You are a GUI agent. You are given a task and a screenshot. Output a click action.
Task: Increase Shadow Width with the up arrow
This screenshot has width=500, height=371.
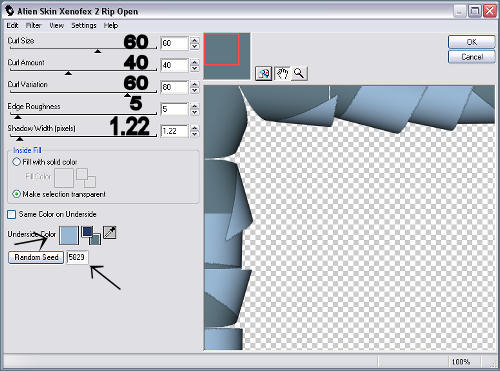(194, 128)
